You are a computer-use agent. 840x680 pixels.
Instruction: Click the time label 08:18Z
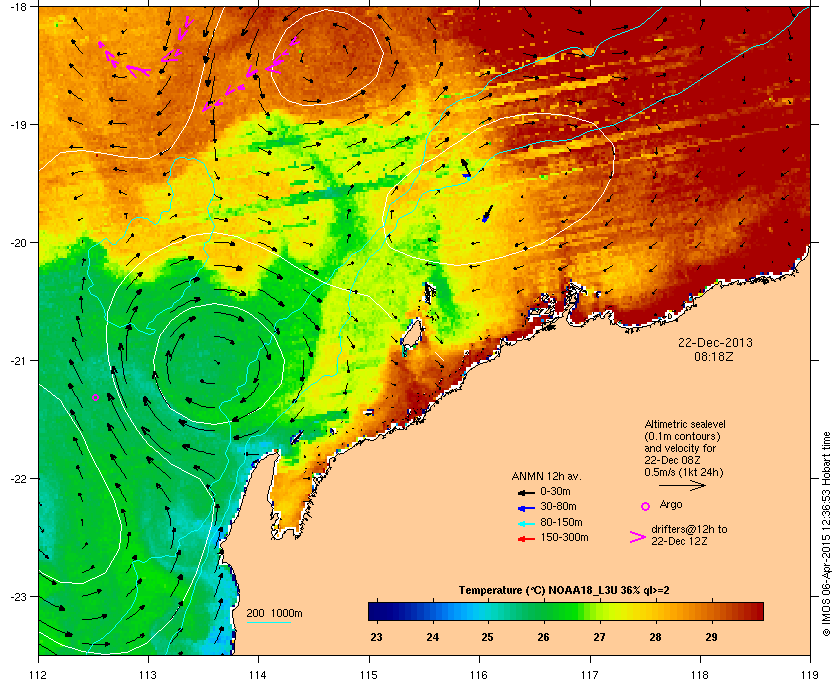point(714,356)
